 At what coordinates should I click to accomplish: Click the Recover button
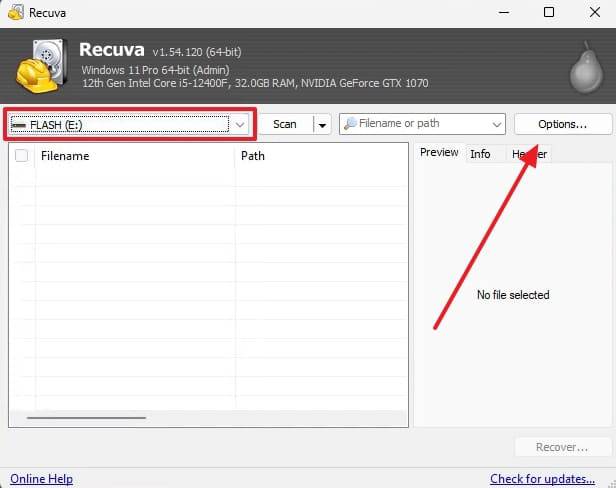coord(563,447)
